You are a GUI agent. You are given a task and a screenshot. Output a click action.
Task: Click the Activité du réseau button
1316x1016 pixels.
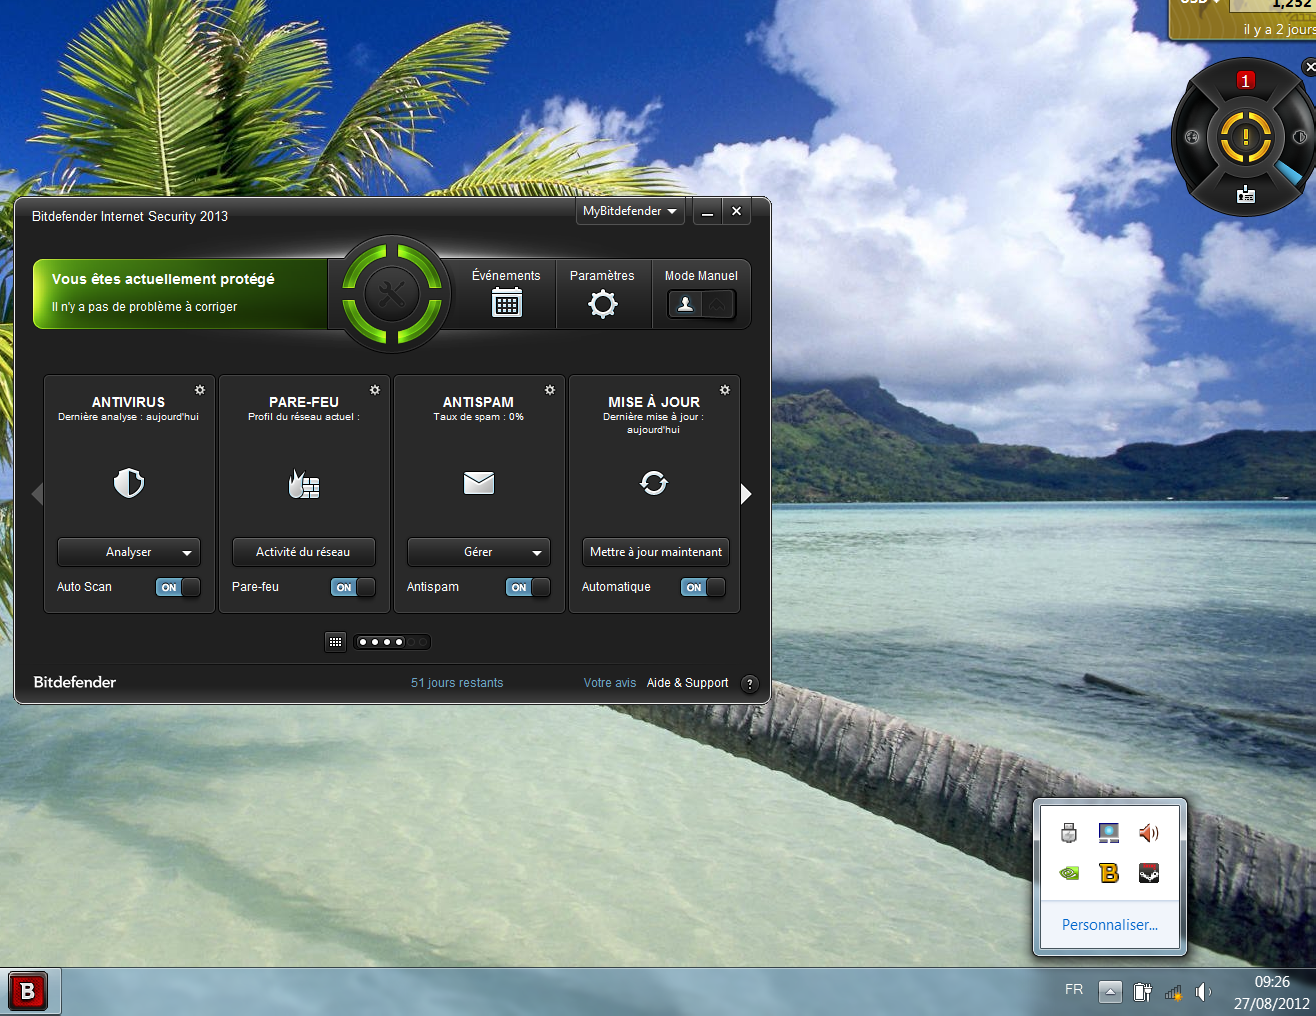pyautogui.click(x=304, y=552)
